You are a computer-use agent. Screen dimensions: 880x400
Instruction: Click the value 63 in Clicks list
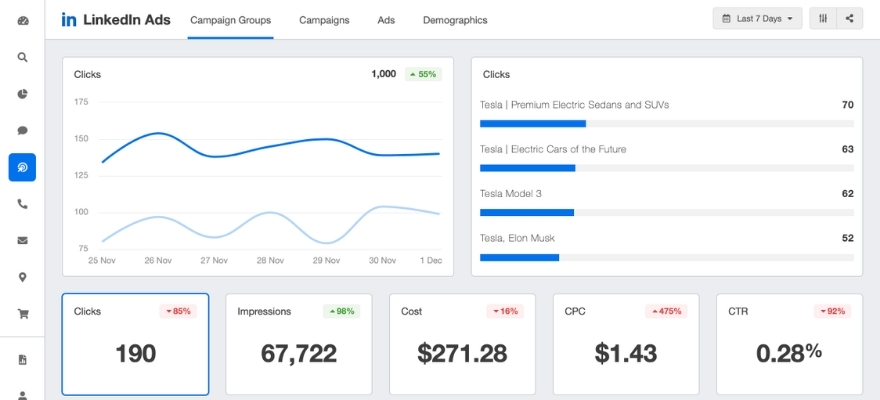tap(847, 149)
